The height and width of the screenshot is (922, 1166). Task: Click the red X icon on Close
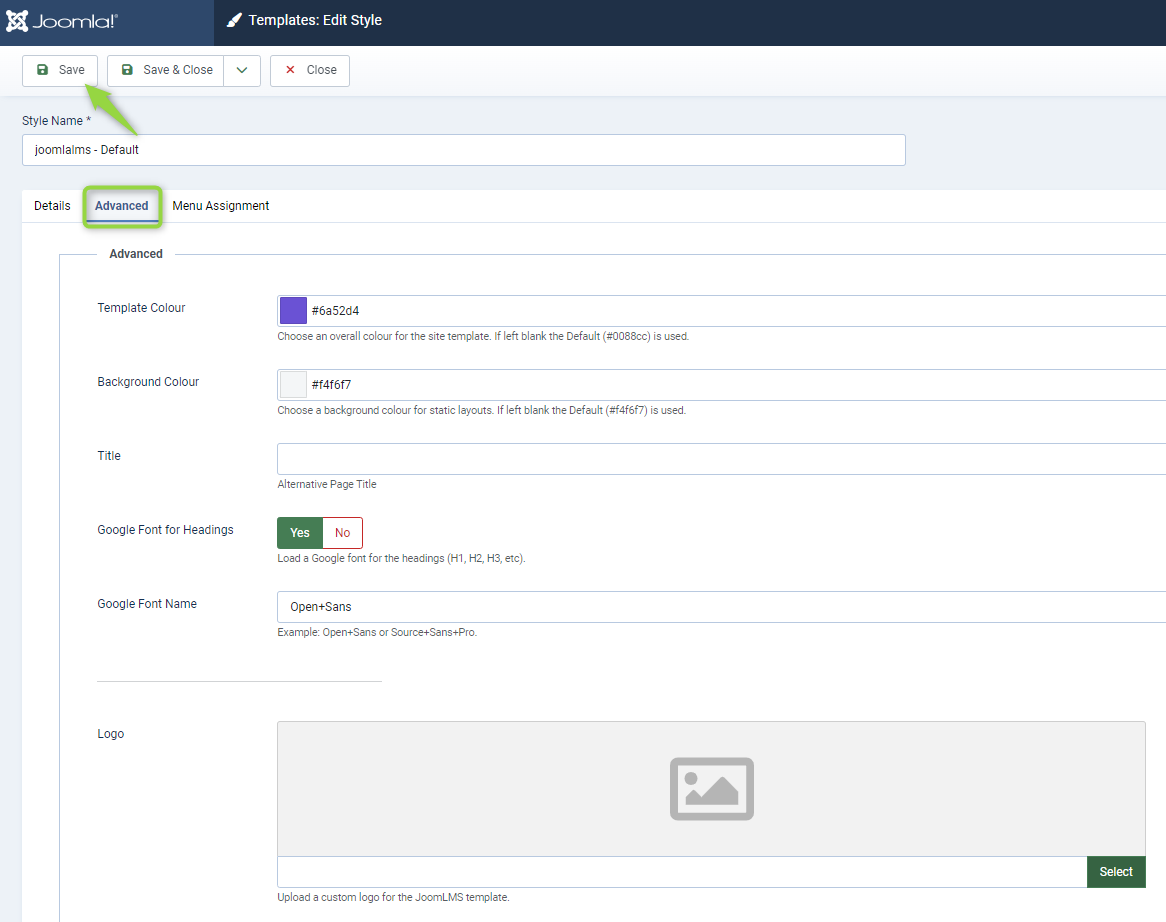[290, 70]
